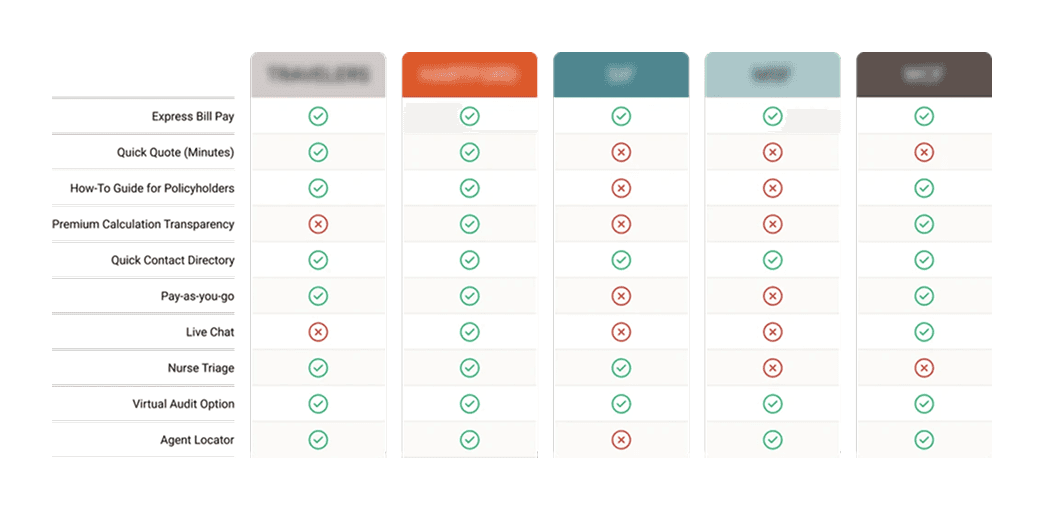The width and height of the screenshot is (1044, 510).
Task: Click Virtual Audit Option checkmark in orange column
Action: pos(469,403)
